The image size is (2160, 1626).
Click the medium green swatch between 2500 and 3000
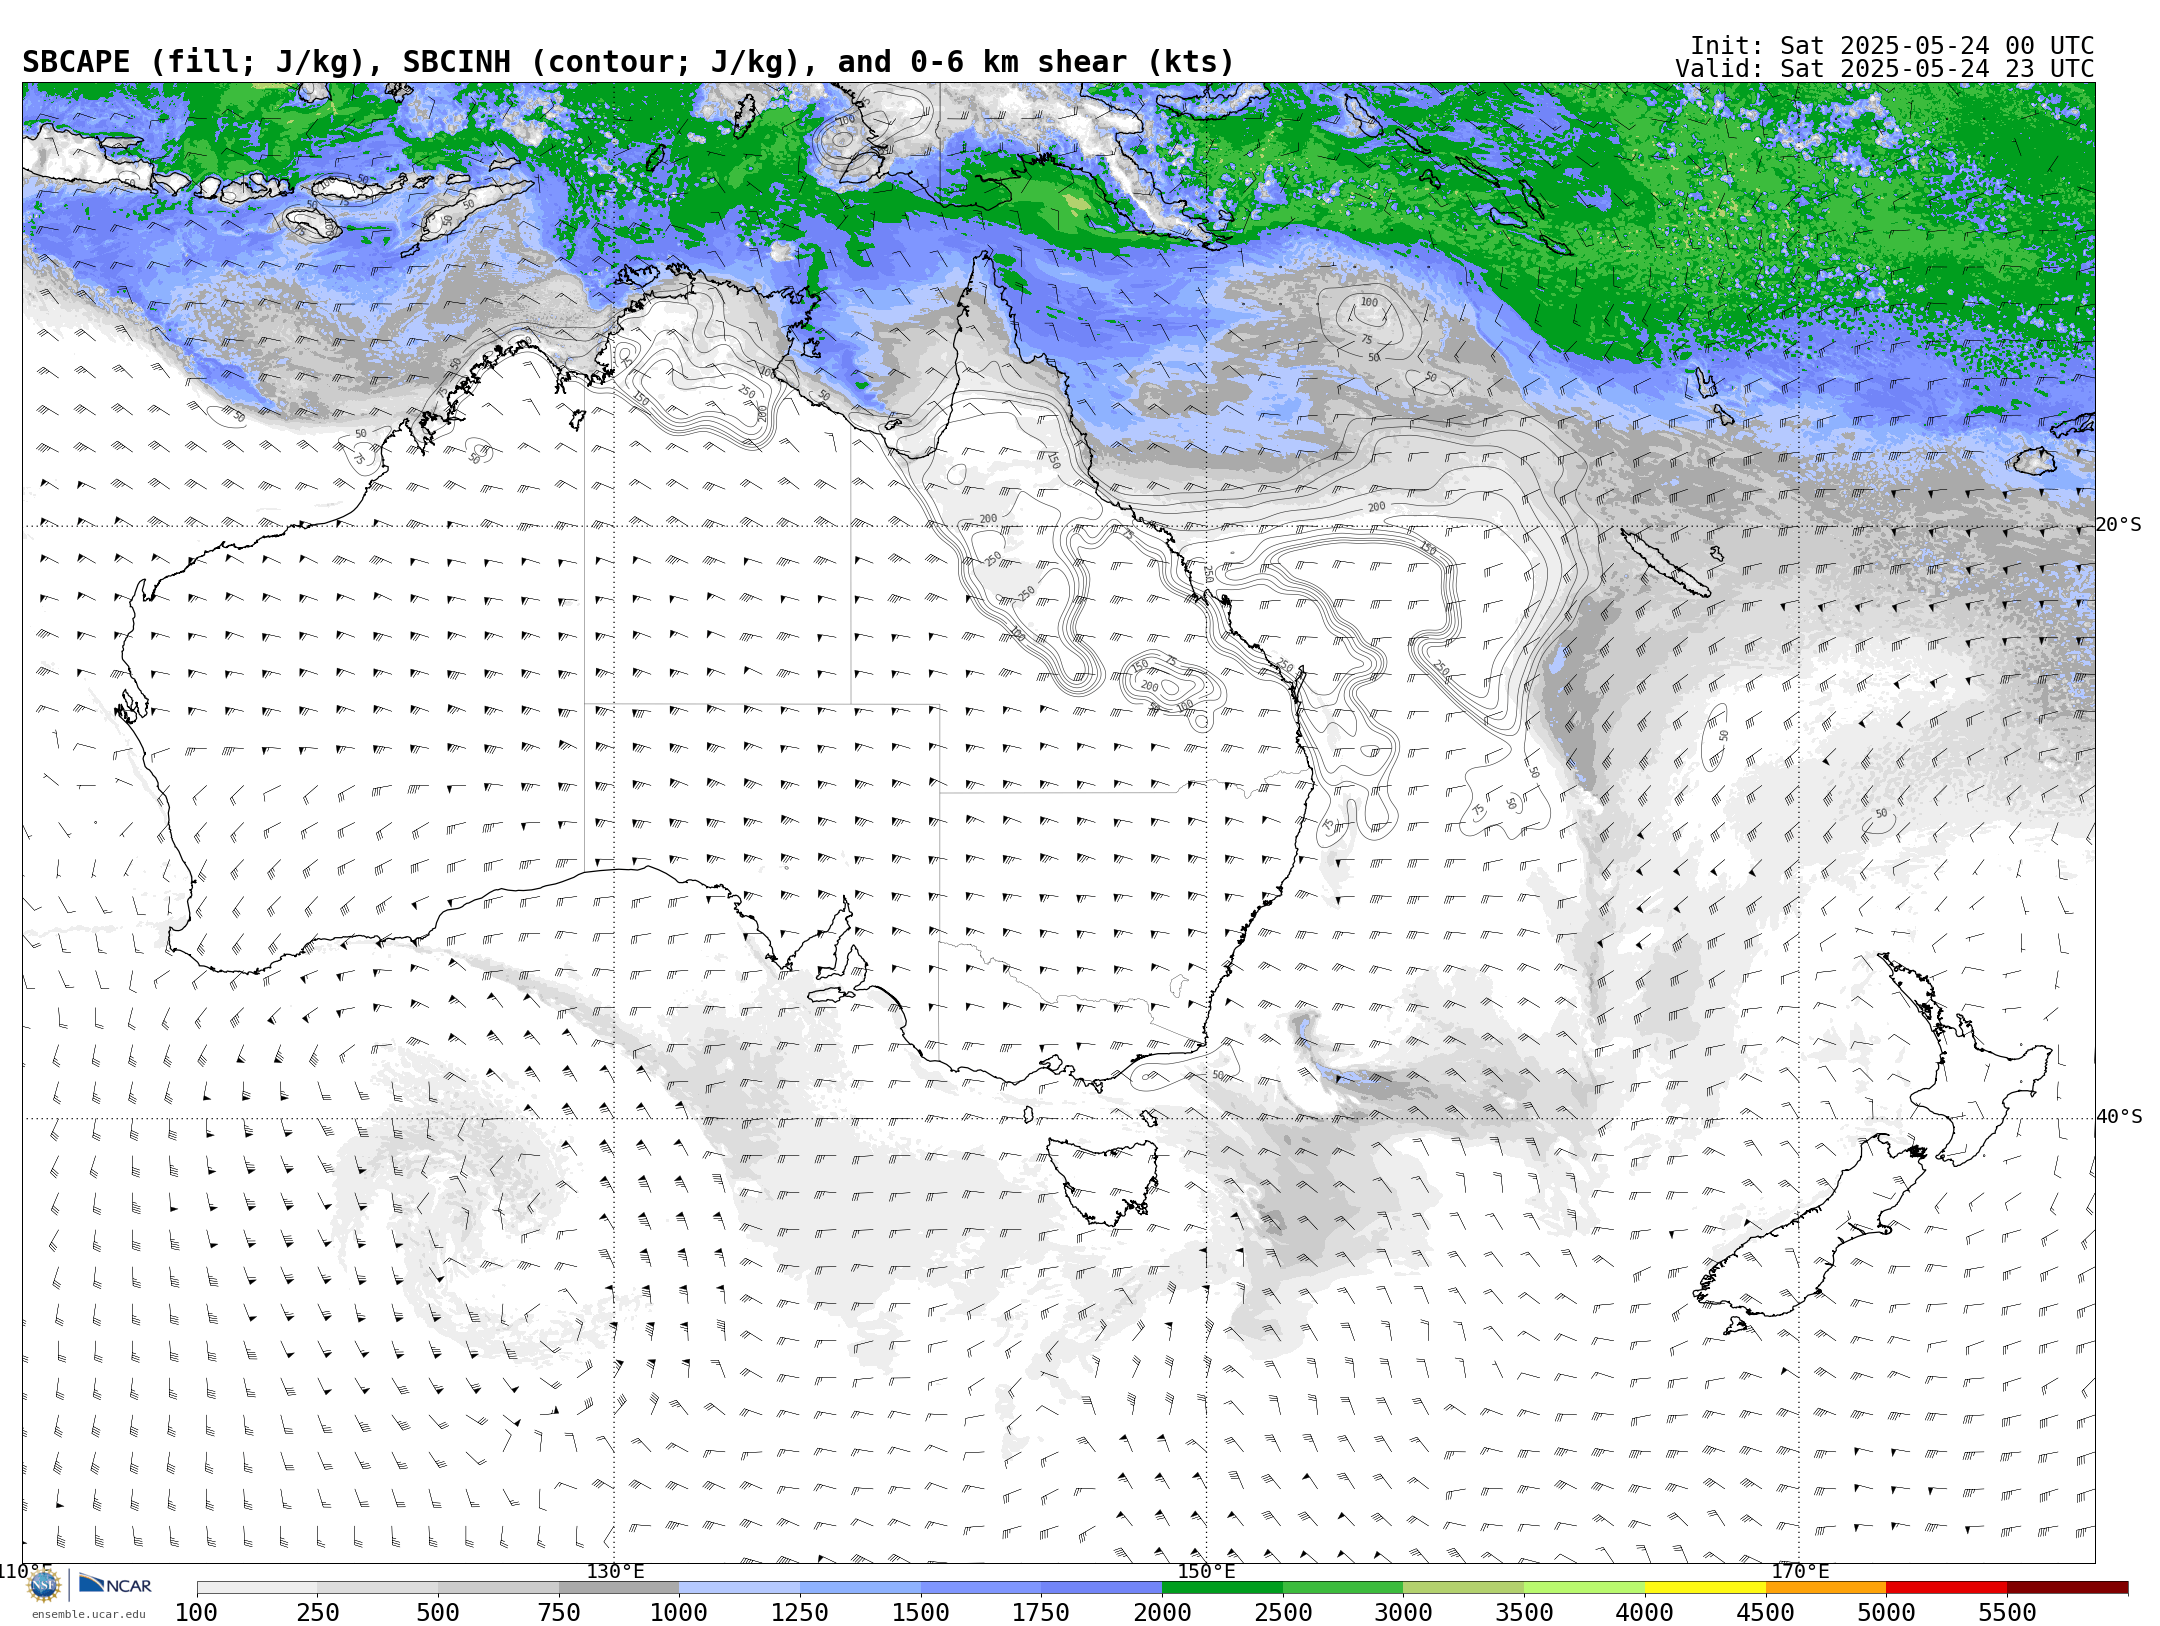[x=1343, y=1588]
